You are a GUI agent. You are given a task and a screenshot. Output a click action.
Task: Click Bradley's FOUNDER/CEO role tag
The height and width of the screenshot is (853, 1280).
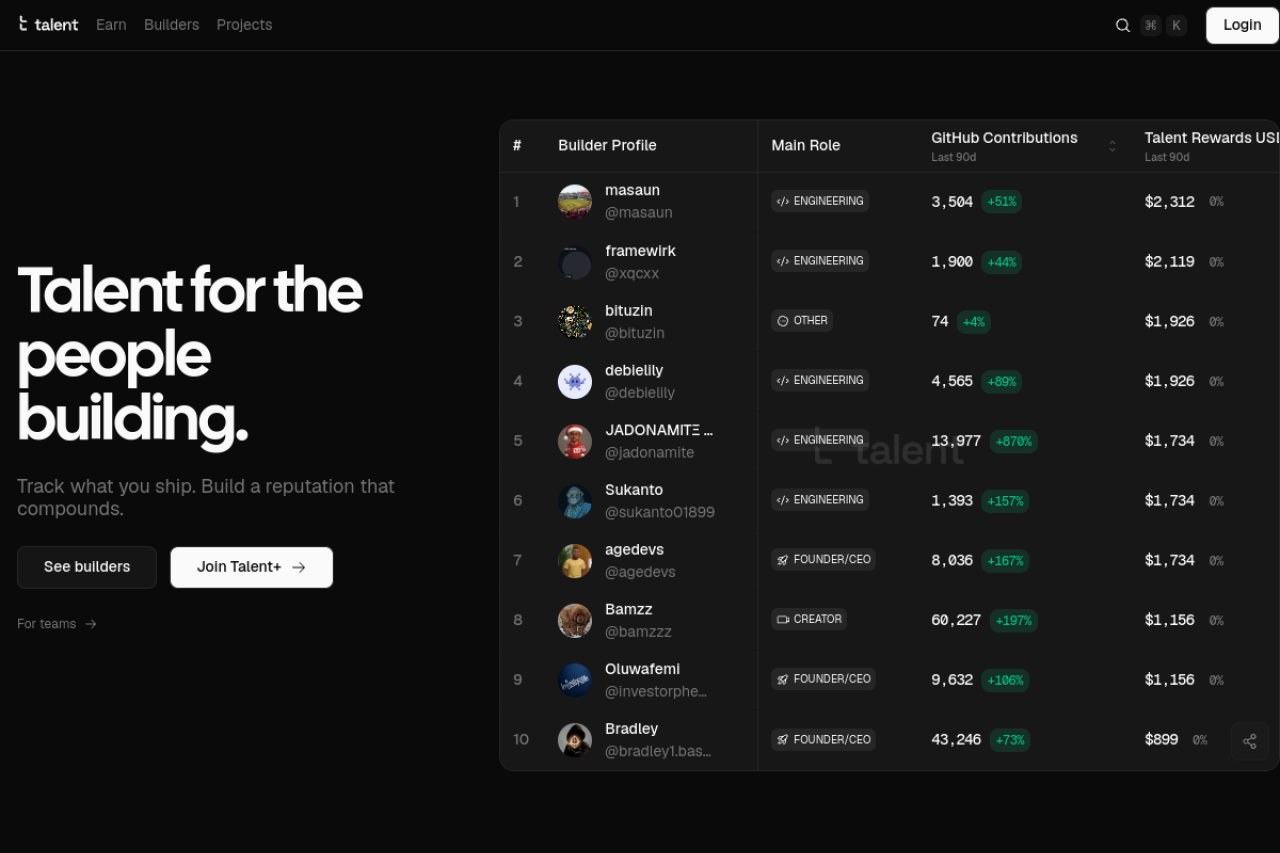823,740
